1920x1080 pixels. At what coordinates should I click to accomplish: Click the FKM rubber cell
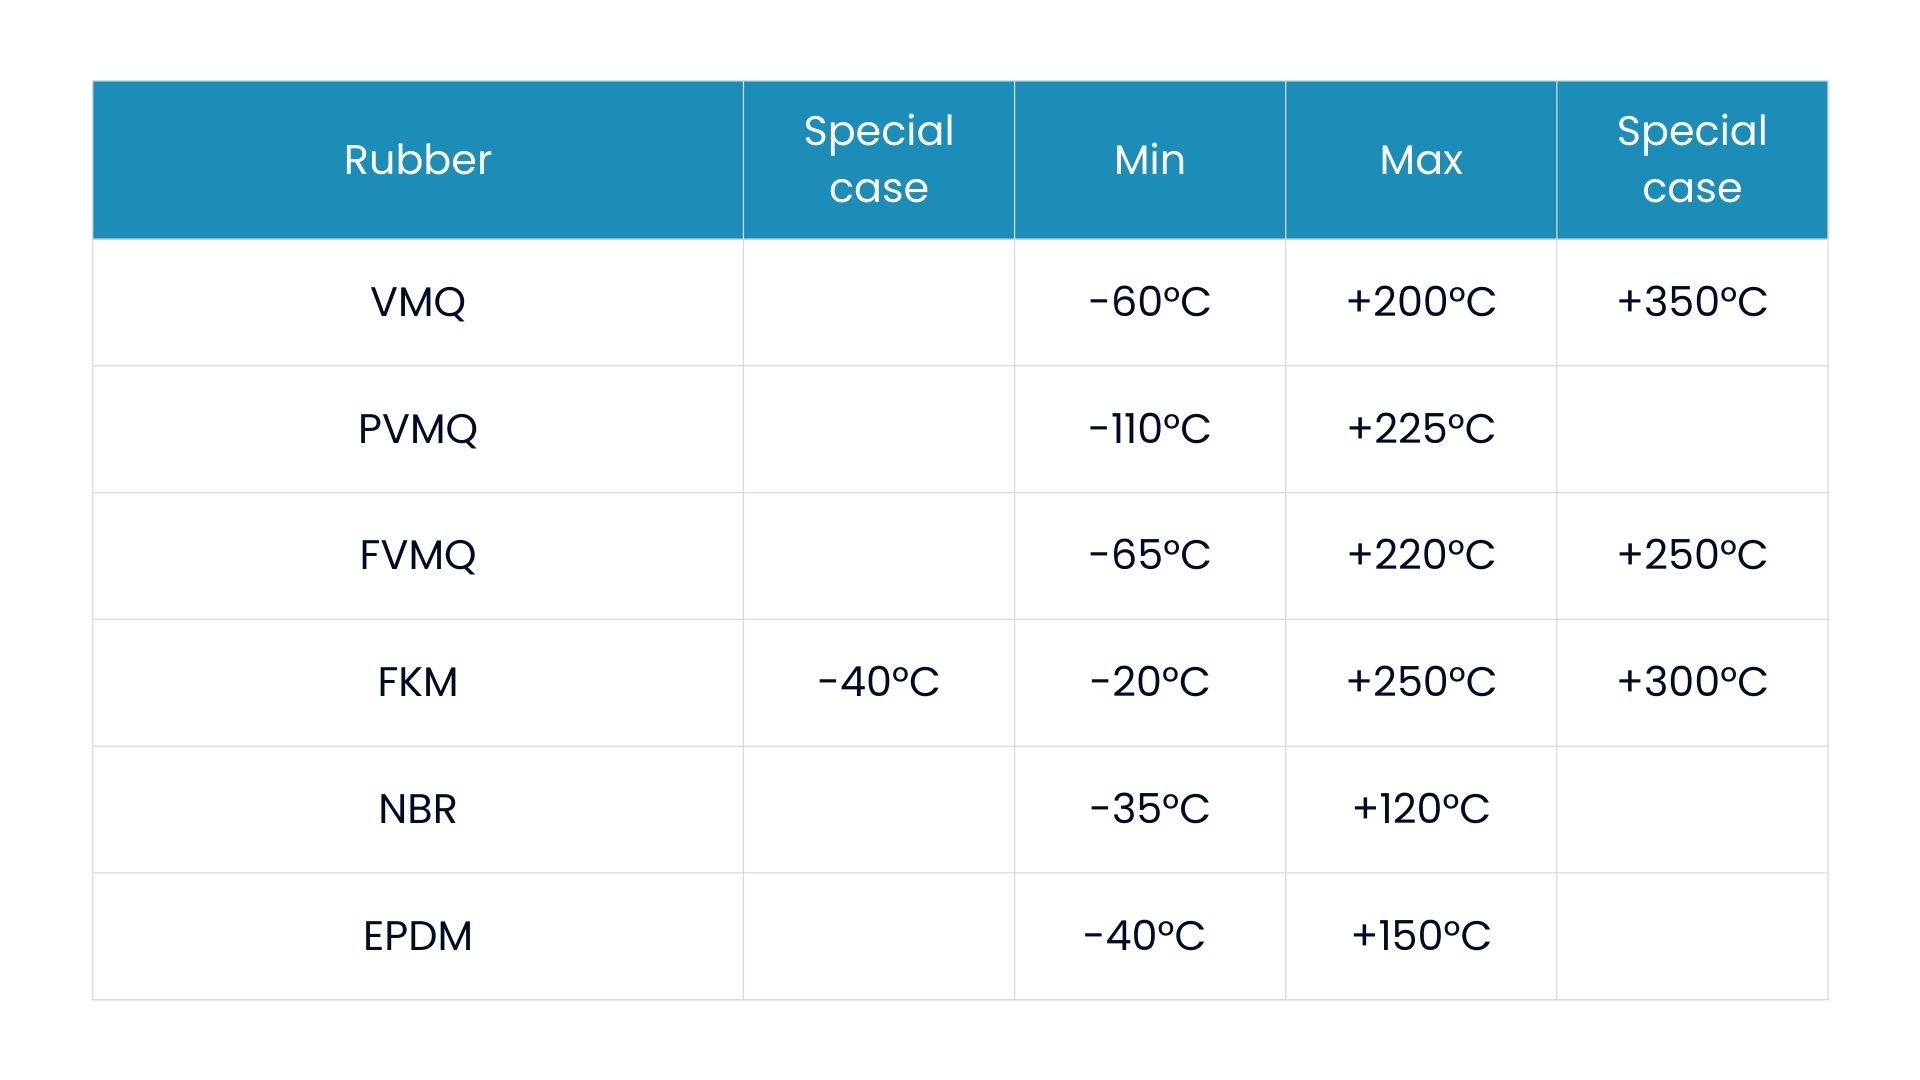click(417, 682)
